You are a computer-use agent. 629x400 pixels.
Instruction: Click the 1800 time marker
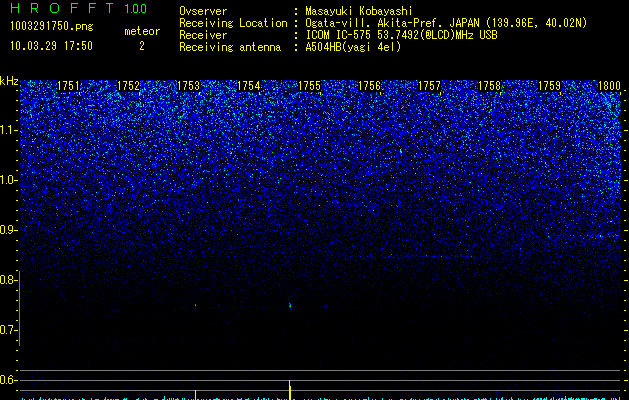[x=610, y=86]
